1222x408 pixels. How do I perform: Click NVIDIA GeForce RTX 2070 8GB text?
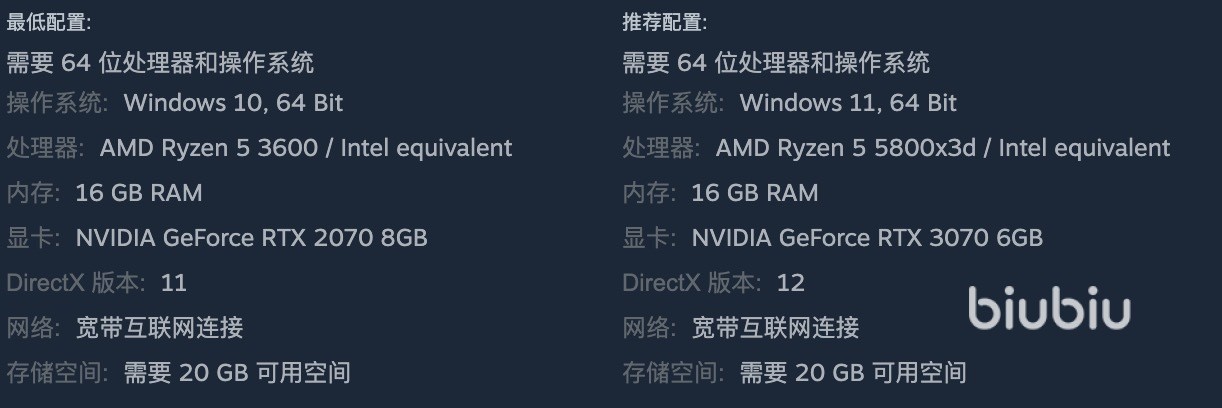pyautogui.click(x=251, y=238)
